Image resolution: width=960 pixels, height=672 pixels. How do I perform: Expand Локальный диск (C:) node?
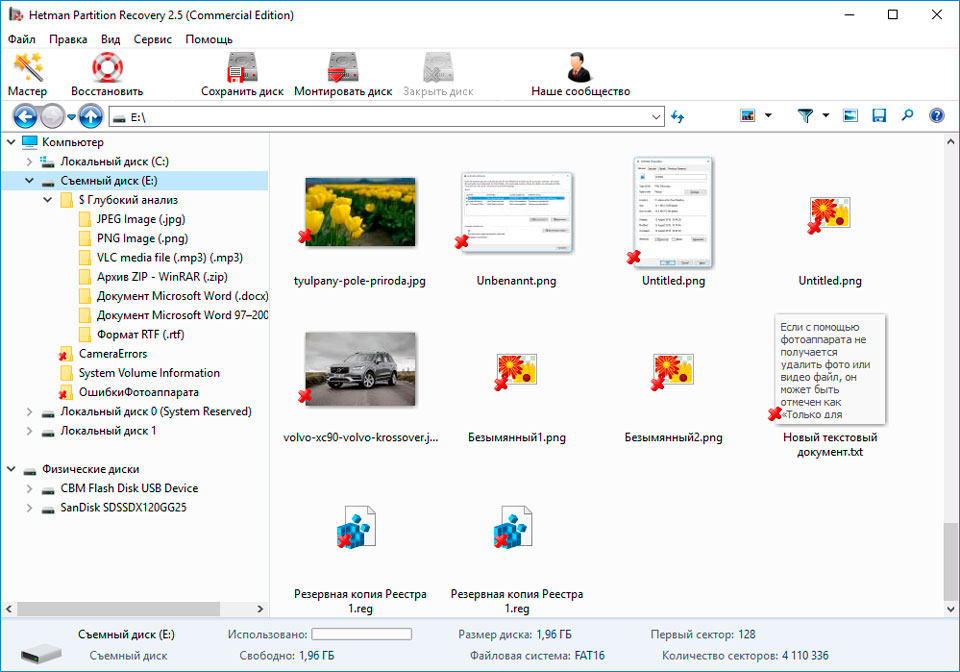pyautogui.click(x=29, y=162)
